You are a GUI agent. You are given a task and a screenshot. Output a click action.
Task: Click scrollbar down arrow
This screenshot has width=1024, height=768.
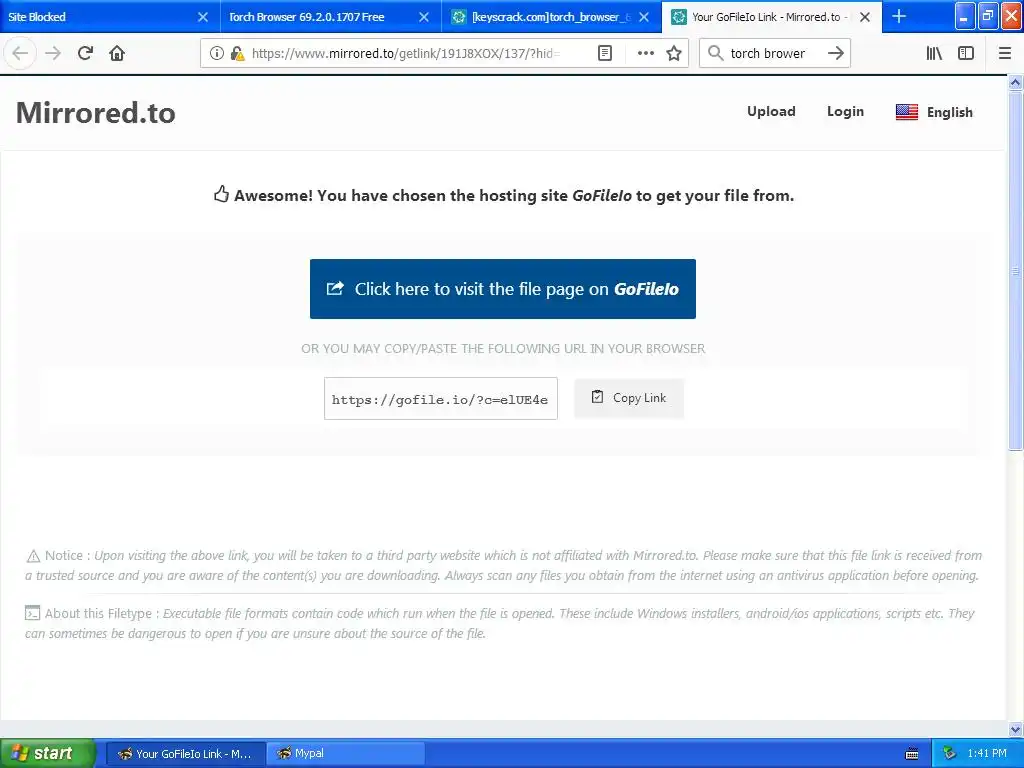point(1016,729)
